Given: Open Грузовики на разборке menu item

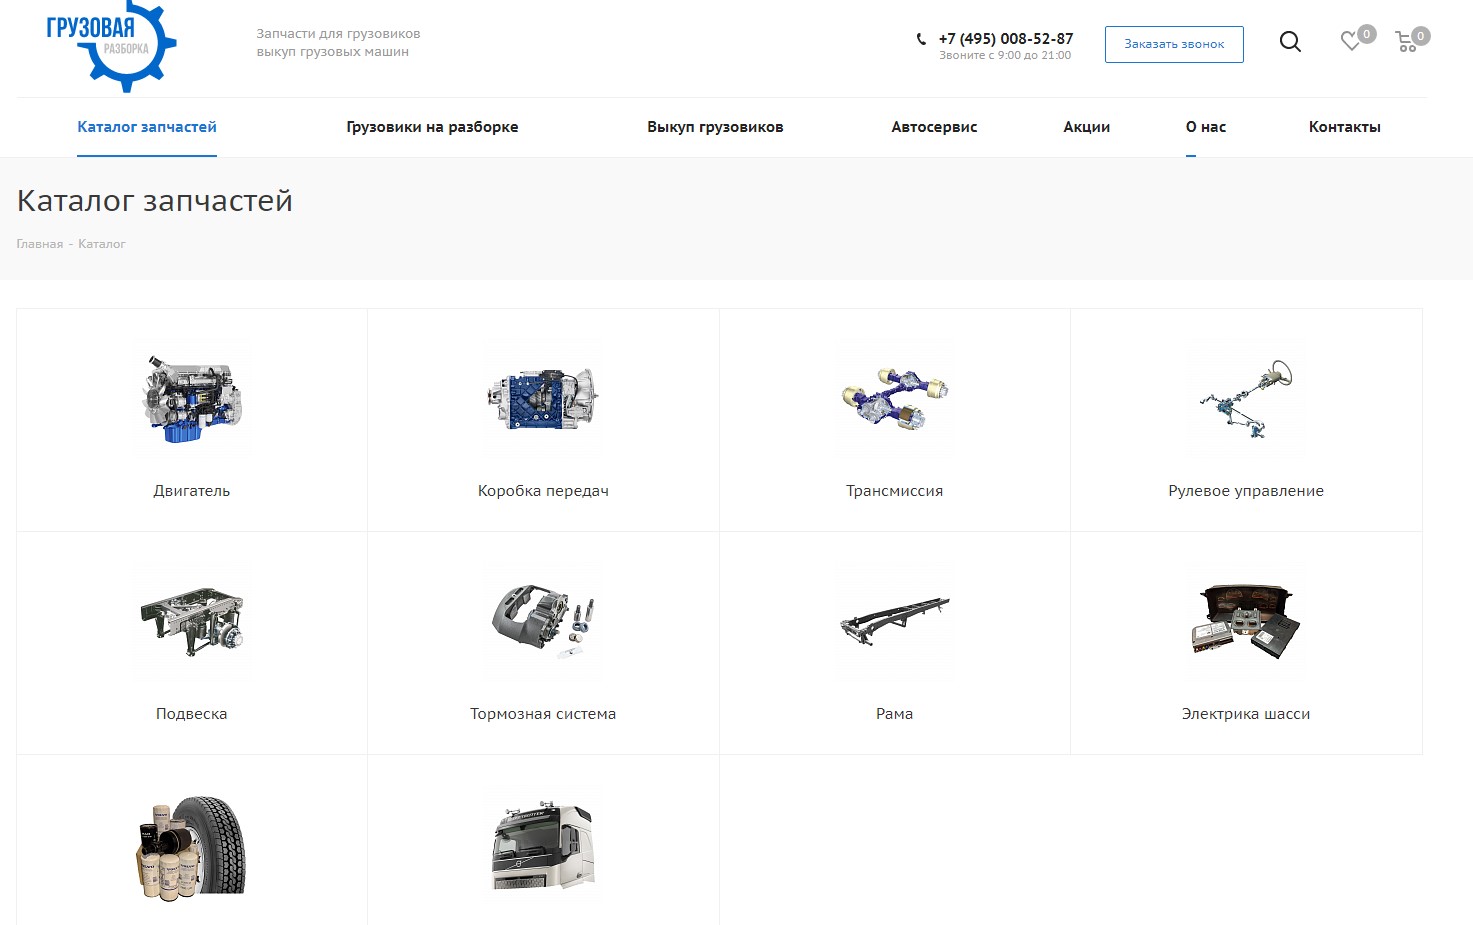Looking at the screenshot, I should (x=432, y=127).
